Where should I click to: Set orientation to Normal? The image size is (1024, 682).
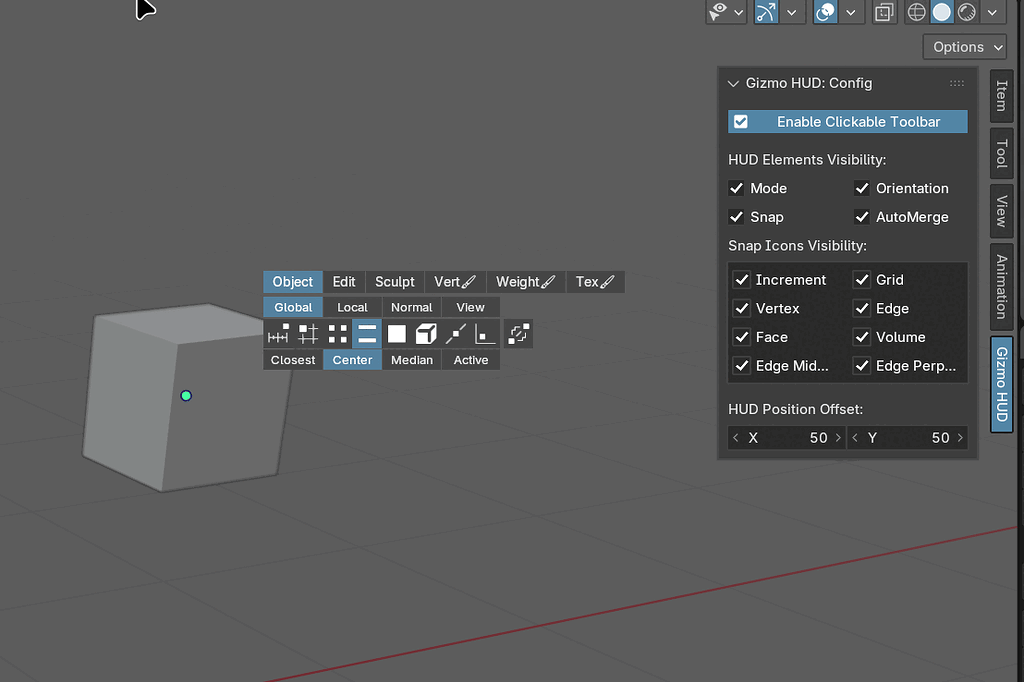click(x=411, y=307)
